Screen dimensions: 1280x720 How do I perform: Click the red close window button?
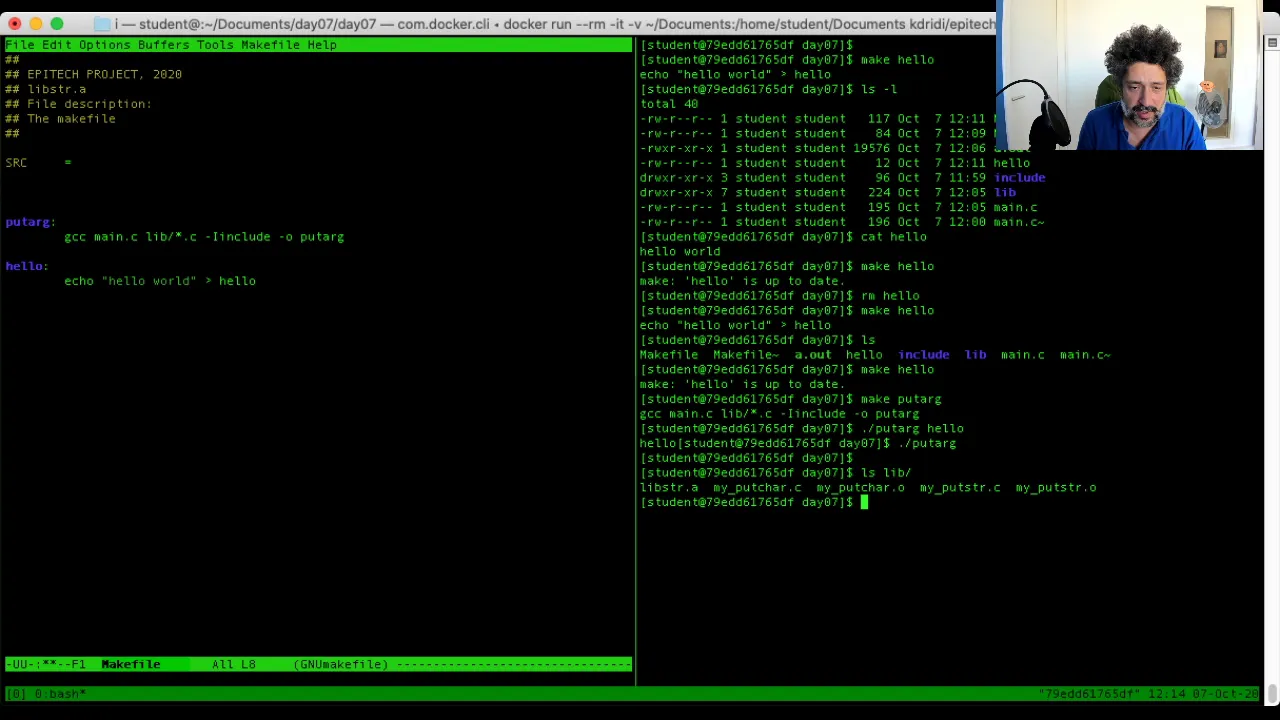14,23
